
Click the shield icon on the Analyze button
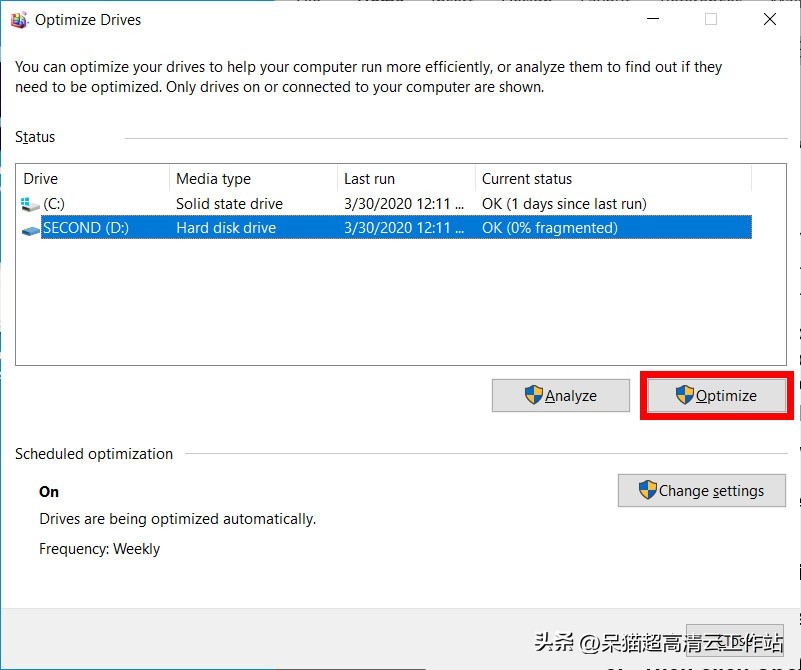pyautogui.click(x=534, y=395)
